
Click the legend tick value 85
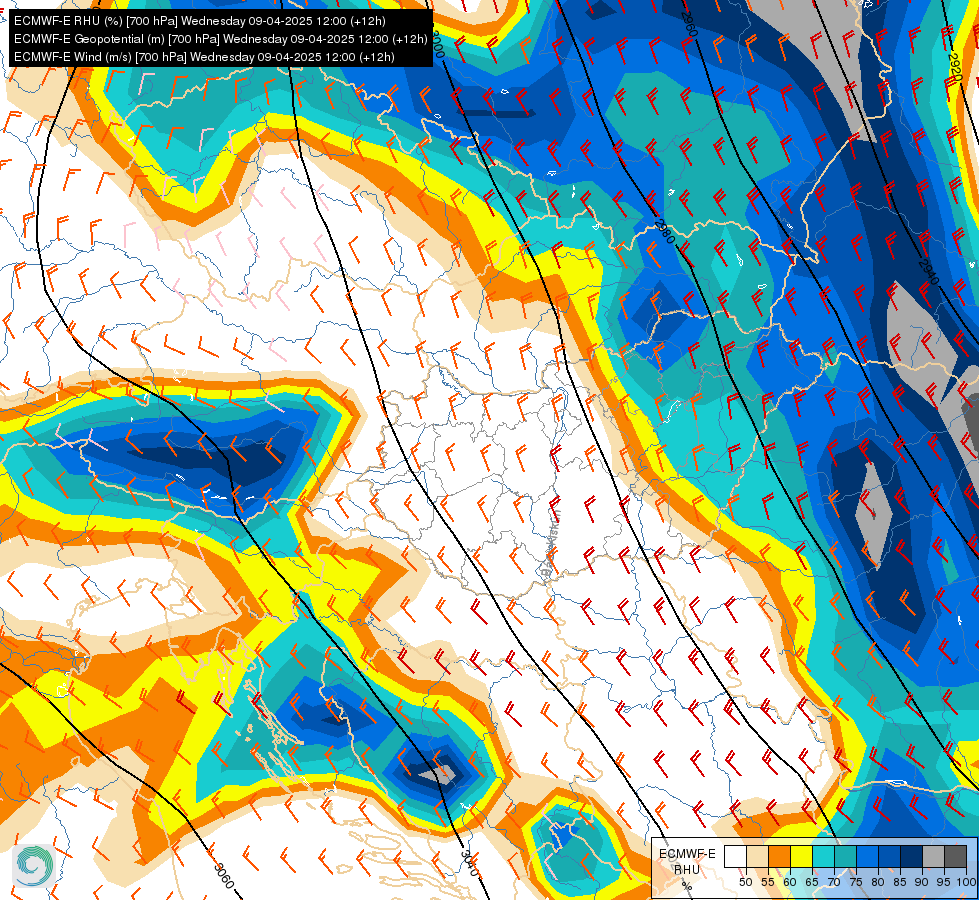tap(900, 882)
